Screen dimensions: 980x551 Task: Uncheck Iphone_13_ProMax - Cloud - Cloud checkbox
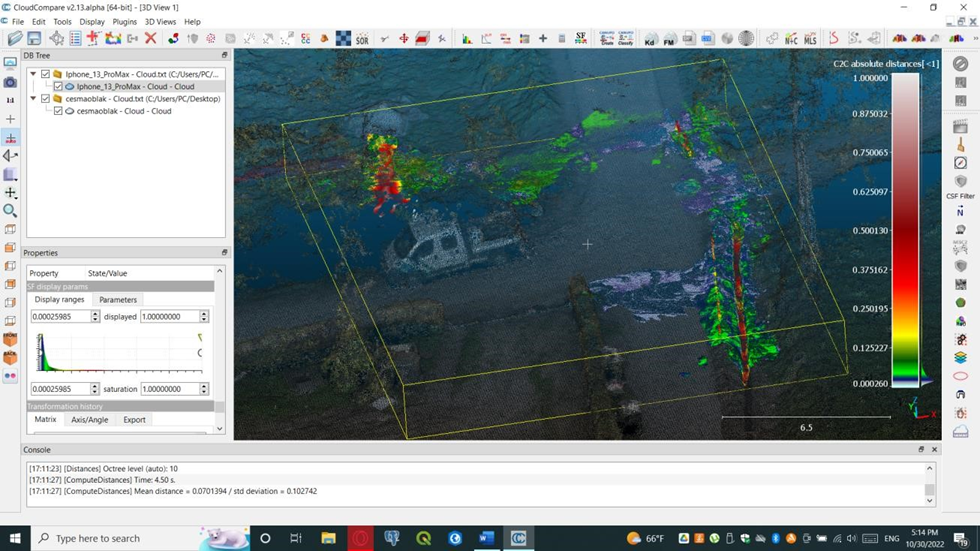point(58,86)
